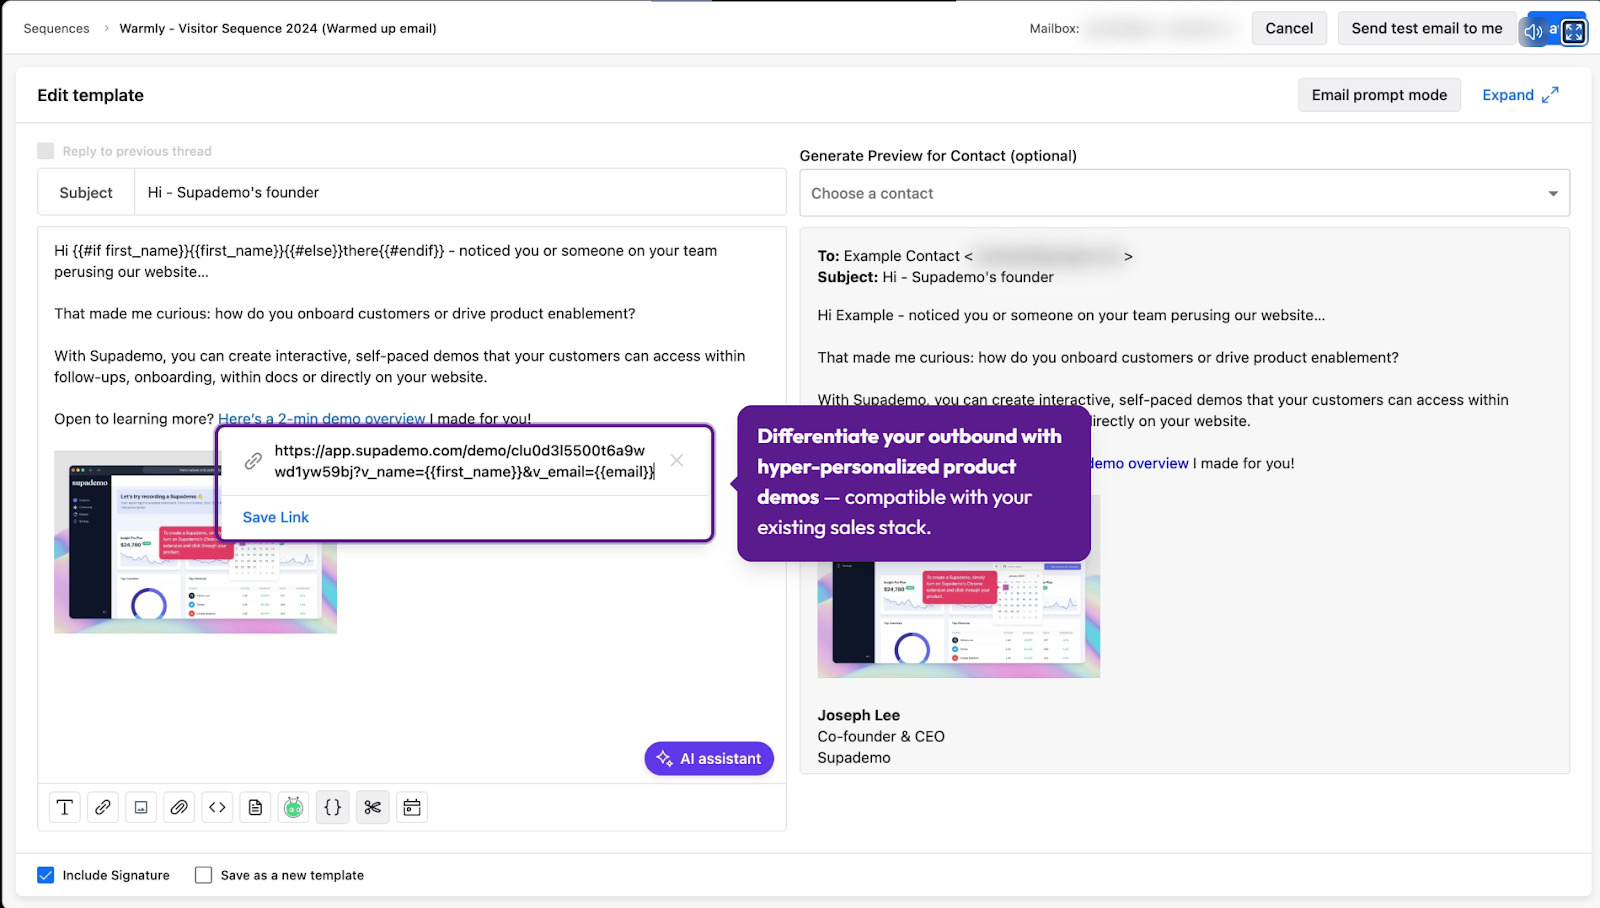This screenshot has width=1600, height=908.
Task: Go to Sequences in the breadcrumb
Action: (x=56, y=28)
